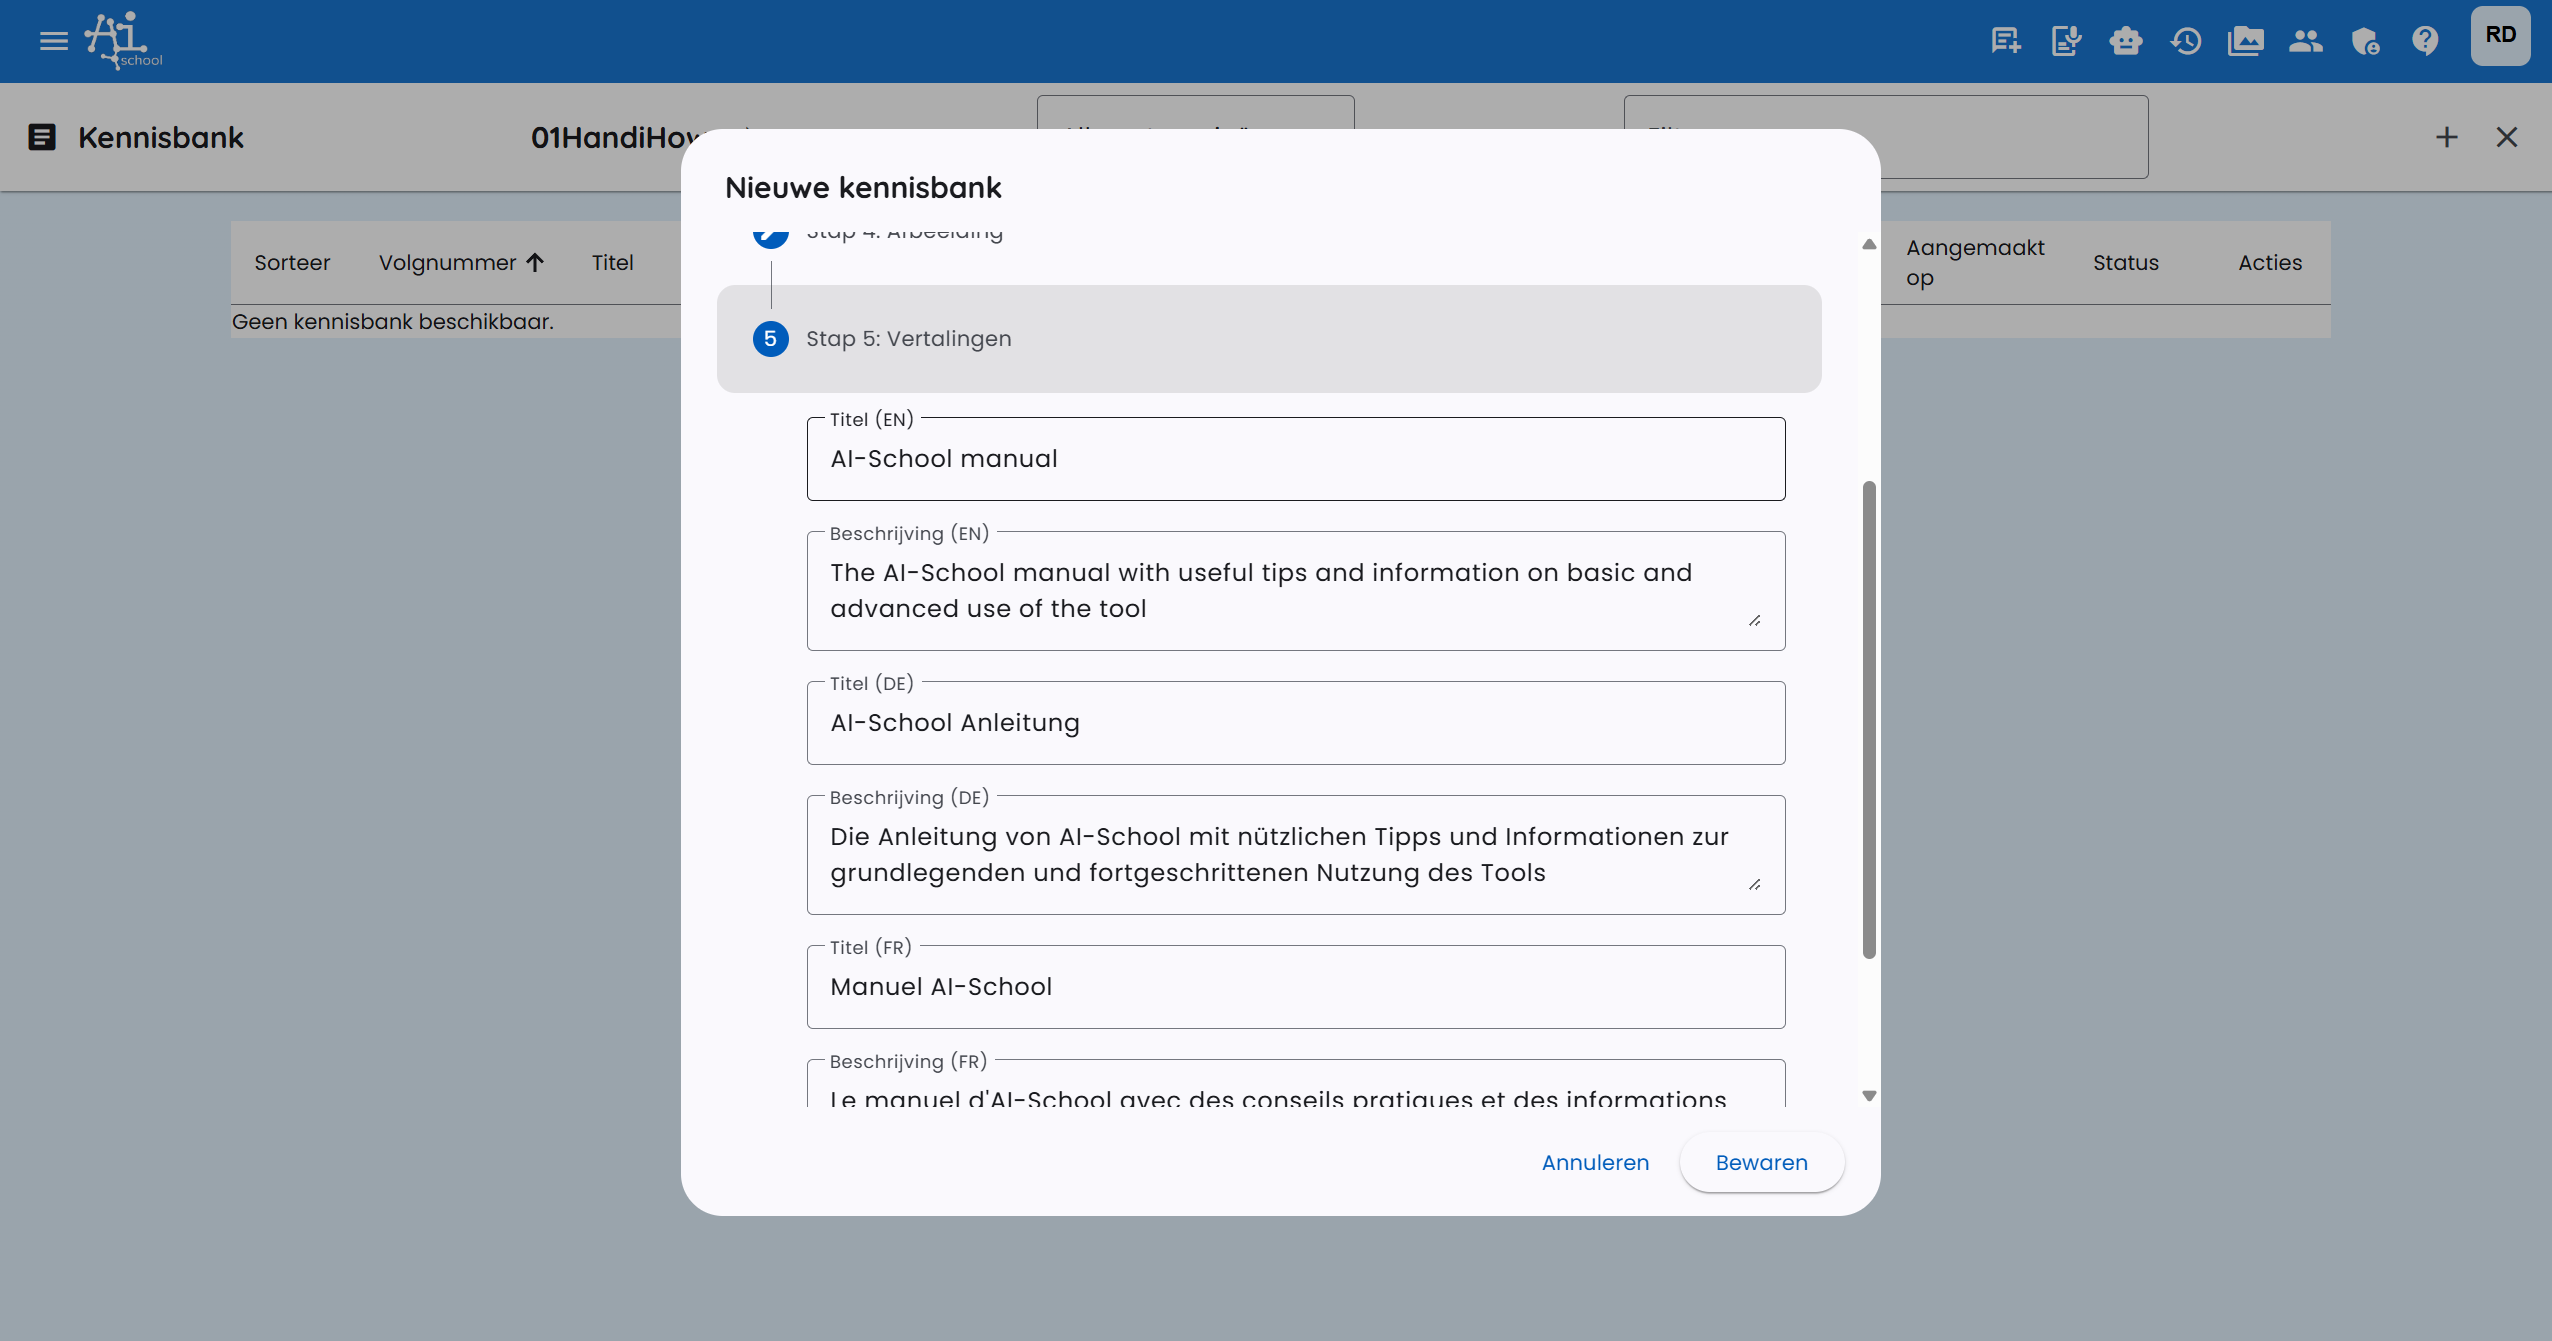Start a new chat conversation
This screenshot has height=1341, width=2552.
pos(2004,40)
